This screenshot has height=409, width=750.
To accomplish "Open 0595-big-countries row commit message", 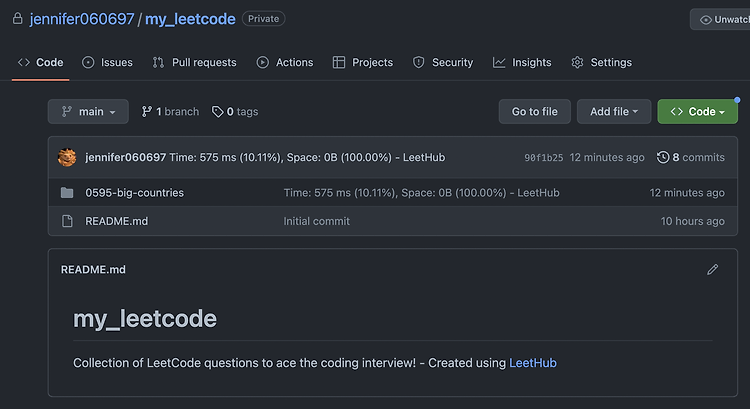I will tap(421, 193).
